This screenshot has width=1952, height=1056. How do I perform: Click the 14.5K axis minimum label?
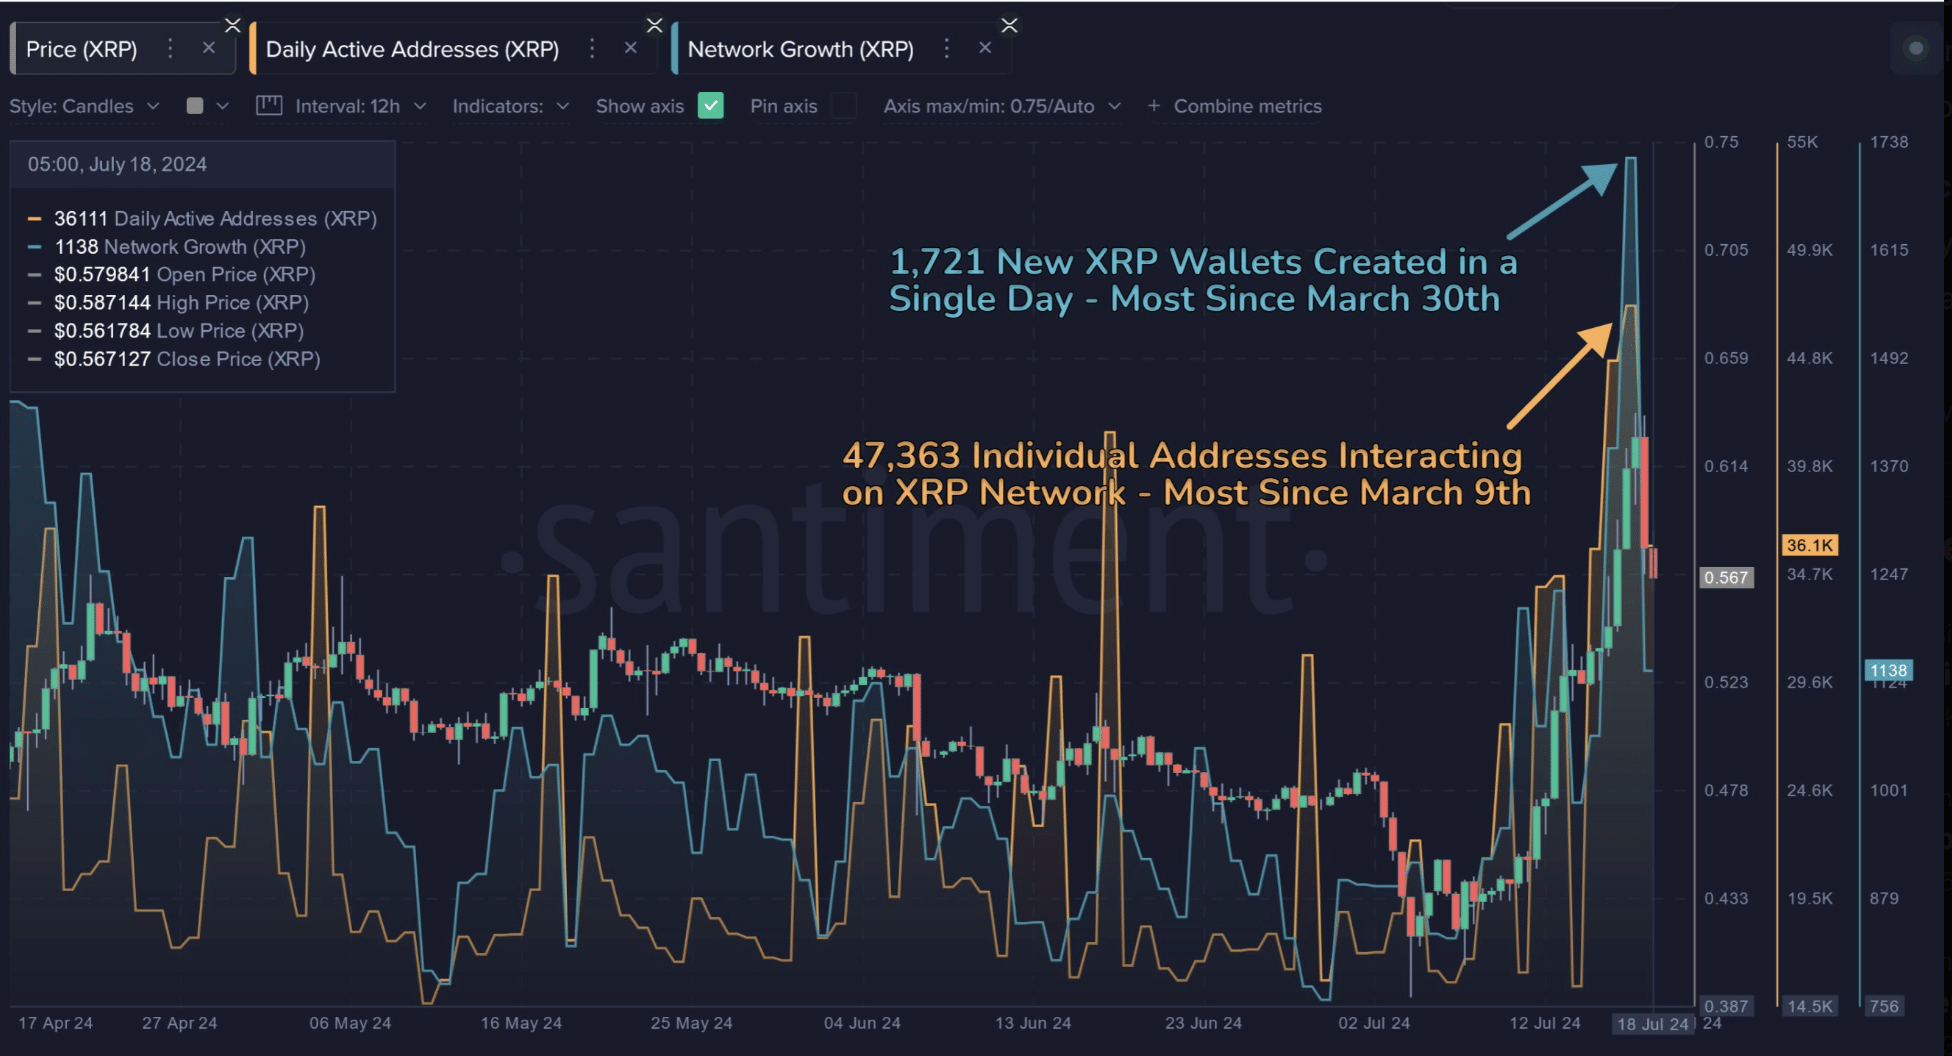click(x=1810, y=1006)
